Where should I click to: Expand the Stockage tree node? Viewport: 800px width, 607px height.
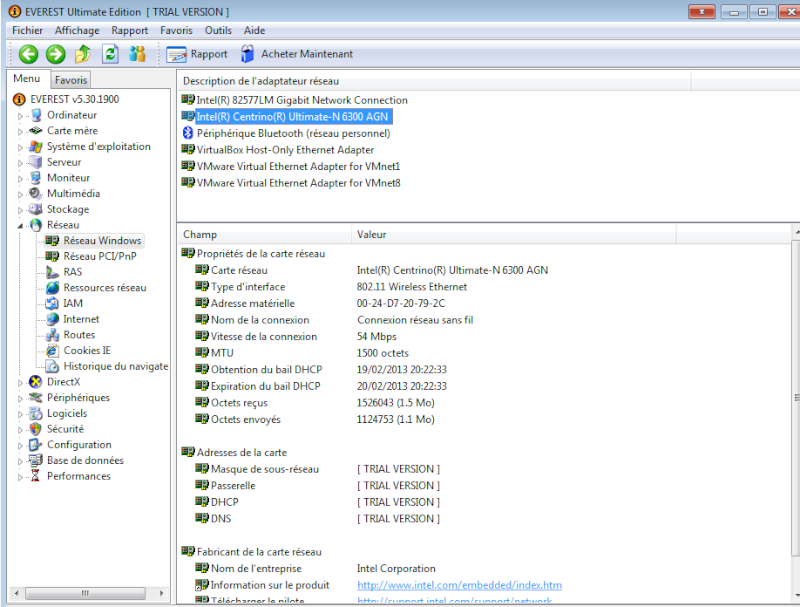(x=20, y=211)
